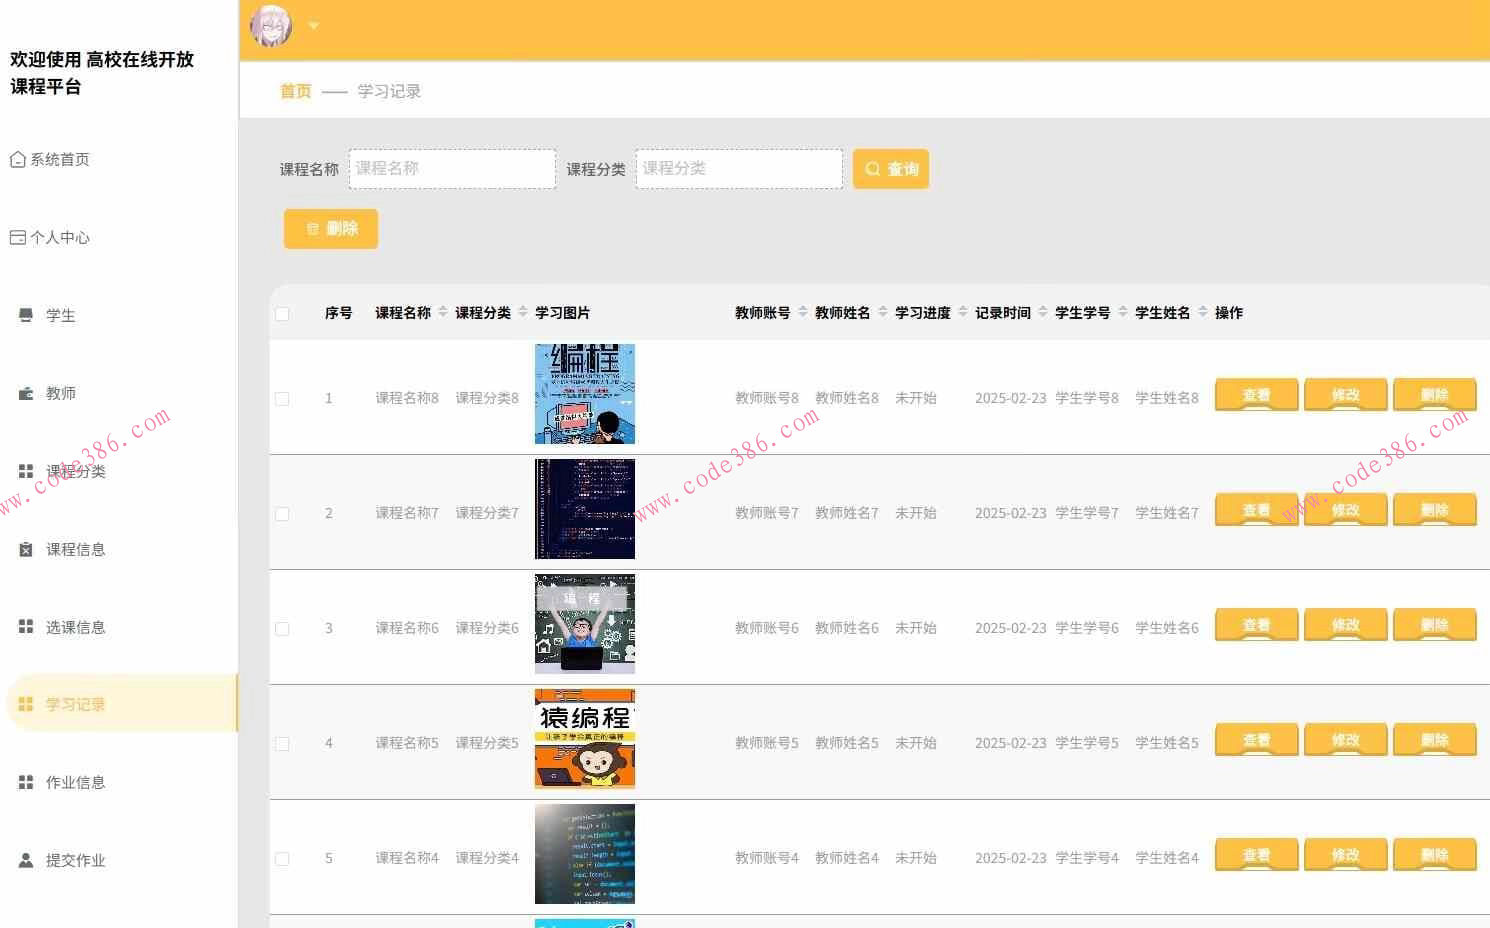This screenshot has width=1490, height=928.
Task: Open the 教师 section in the sidebar
Action: (x=60, y=393)
